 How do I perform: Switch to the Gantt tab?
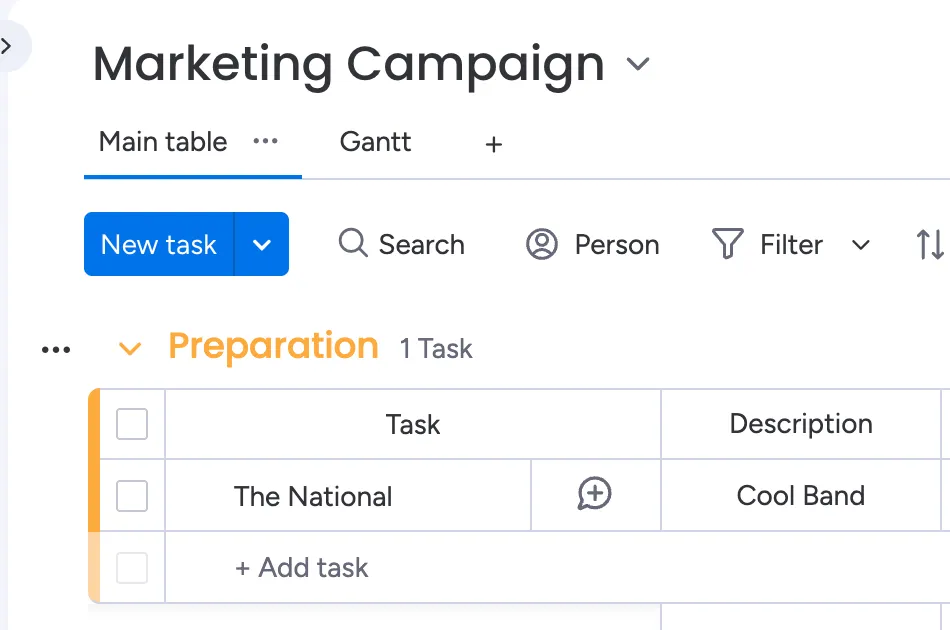click(375, 142)
